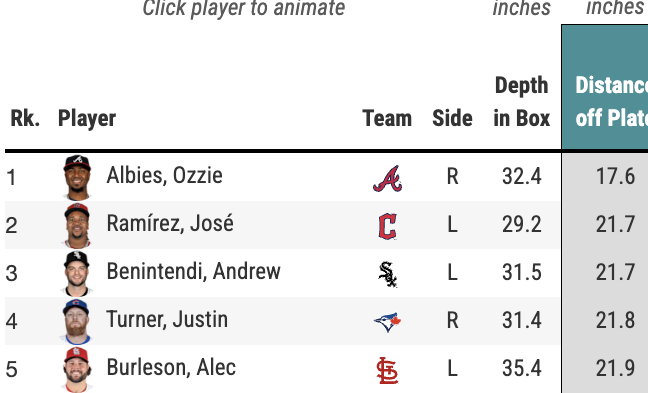Click the Atlanta Braves team logo
Image resolution: width=648 pixels, height=393 pixels.
coord(388,179)
